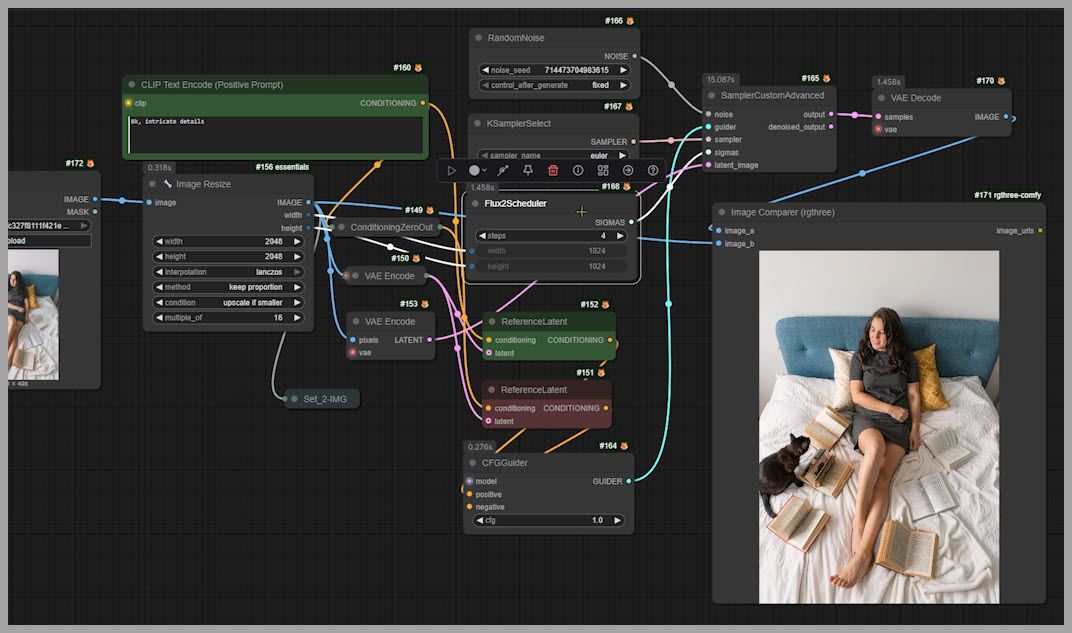The height and width of the screenshot is (633, 1072).
Task: Click the circled right-arrow toolbar icon
Action: click(628, 170)
